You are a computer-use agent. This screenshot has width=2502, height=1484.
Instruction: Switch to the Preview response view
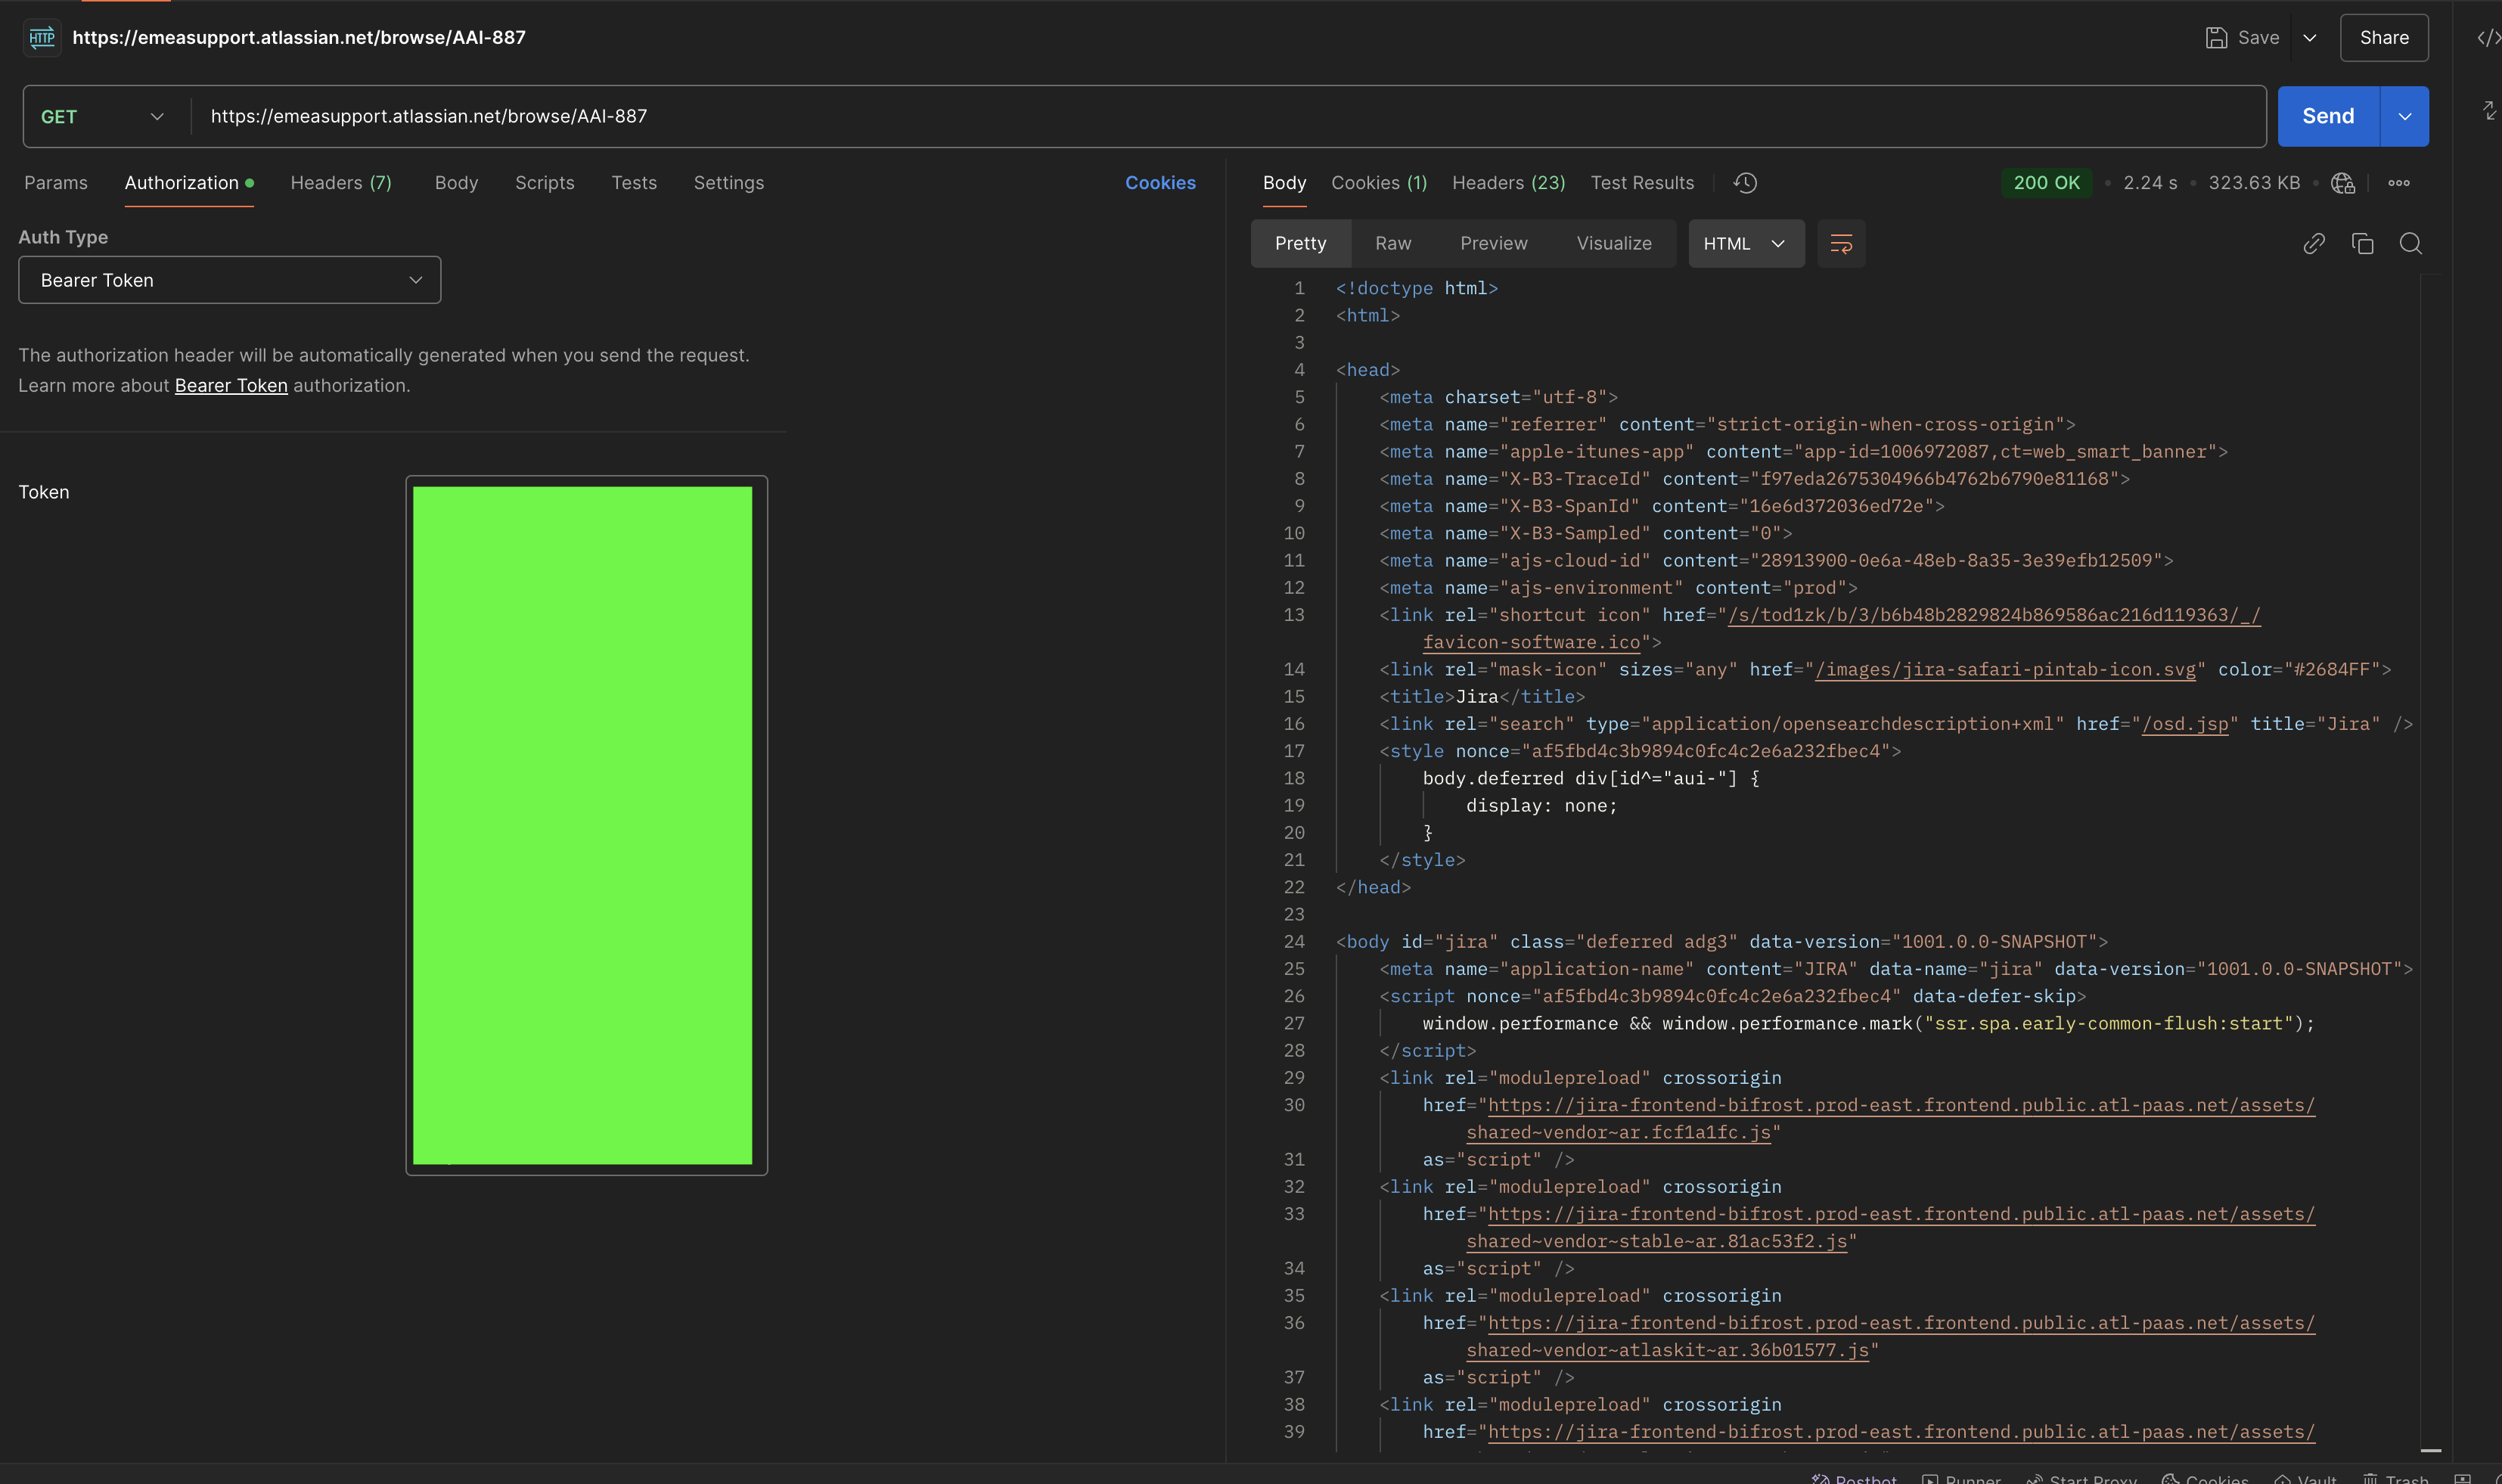pyautogui.click(x=1493, y=243)
